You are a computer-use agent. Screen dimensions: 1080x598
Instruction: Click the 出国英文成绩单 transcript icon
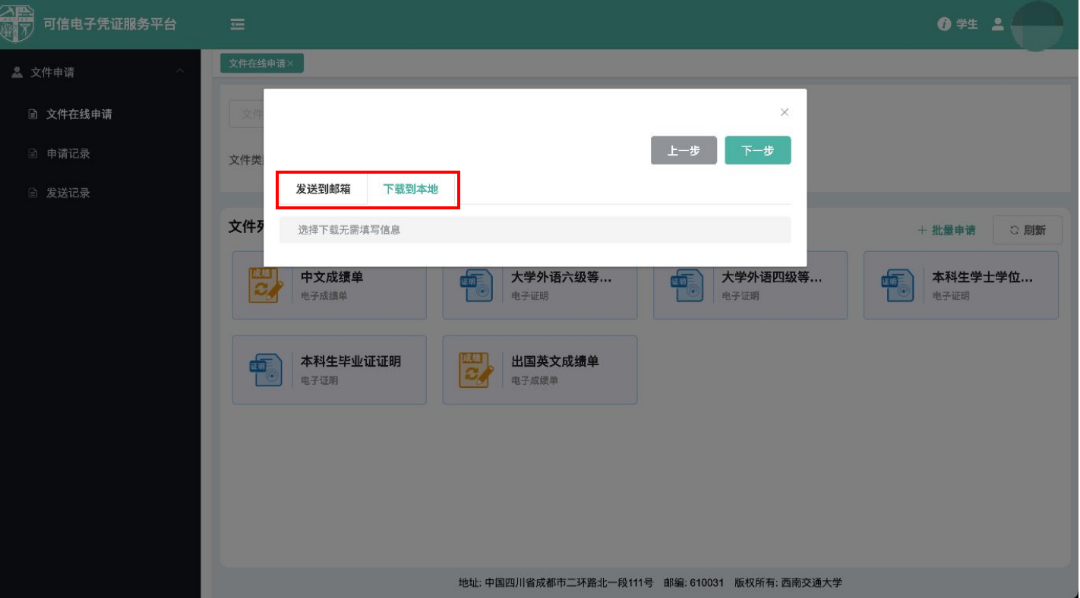(477, 369)
